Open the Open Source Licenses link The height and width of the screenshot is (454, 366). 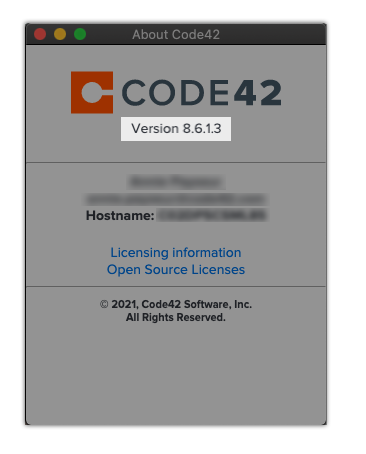[176, 270]
